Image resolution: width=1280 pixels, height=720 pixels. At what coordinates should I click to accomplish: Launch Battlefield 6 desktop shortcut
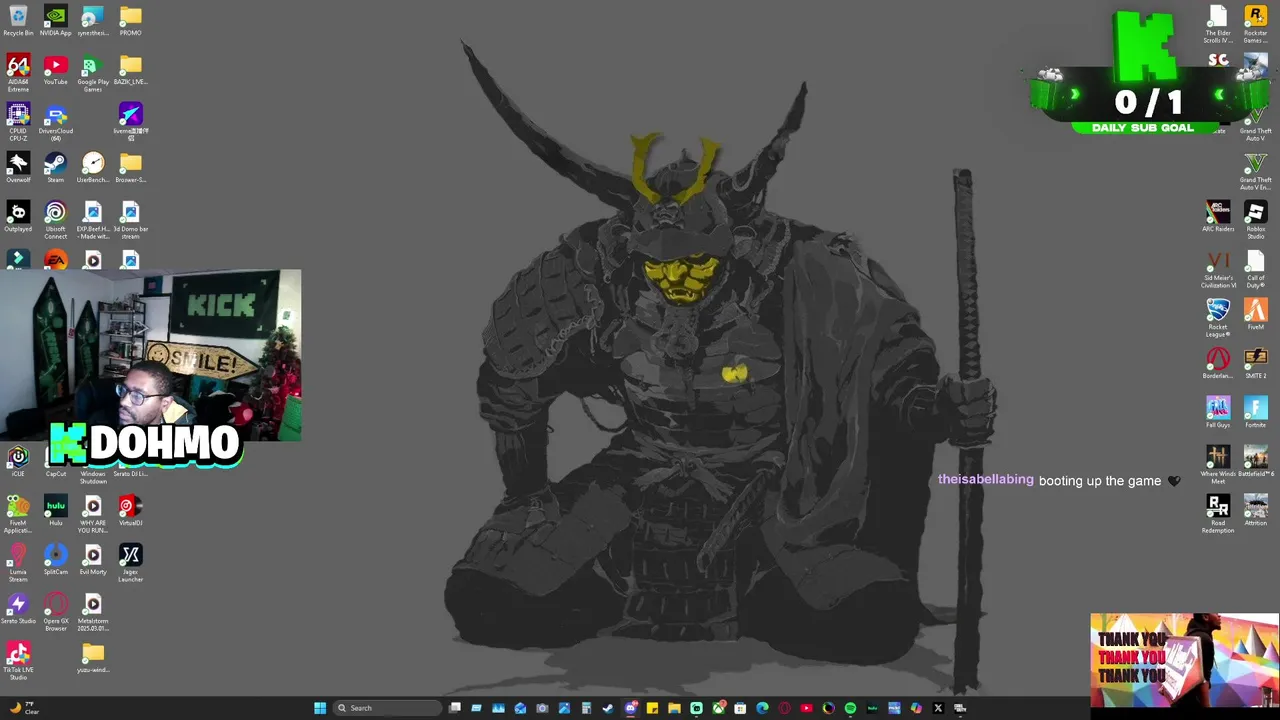click(1256, 461)
